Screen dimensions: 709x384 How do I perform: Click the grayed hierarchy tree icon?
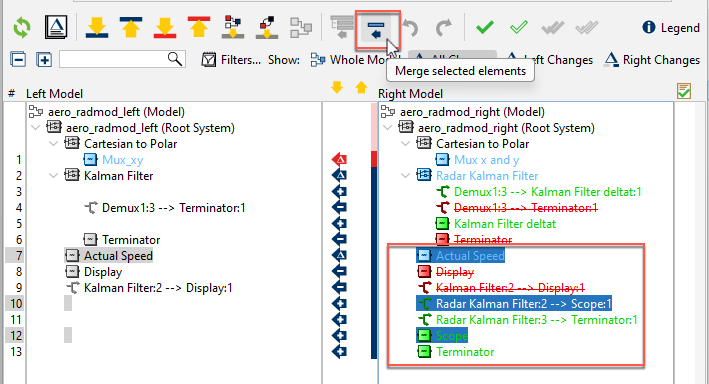(301, 28)
